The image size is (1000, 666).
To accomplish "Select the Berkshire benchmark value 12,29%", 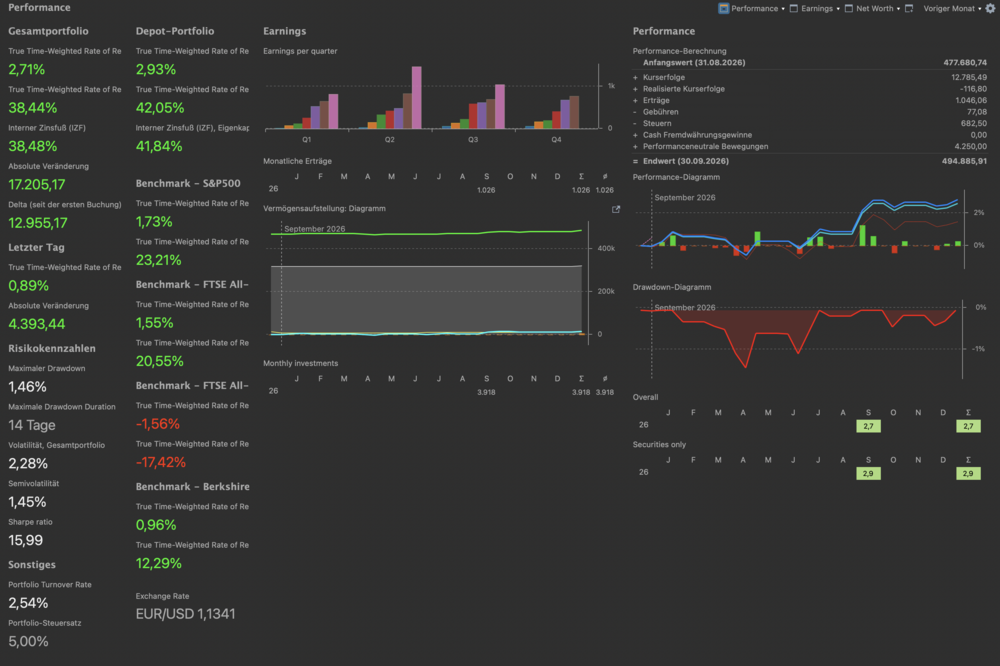I will click(x=159, y=563).
